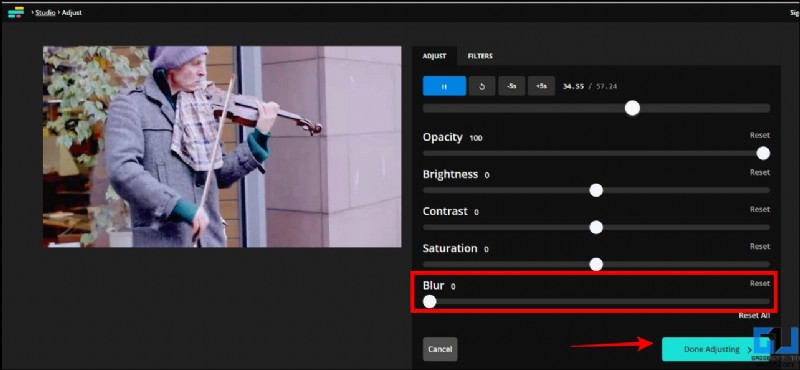This screenshot has width=800, height=370.
Task: Click the Opacity value 100
Action: [476, 138]
